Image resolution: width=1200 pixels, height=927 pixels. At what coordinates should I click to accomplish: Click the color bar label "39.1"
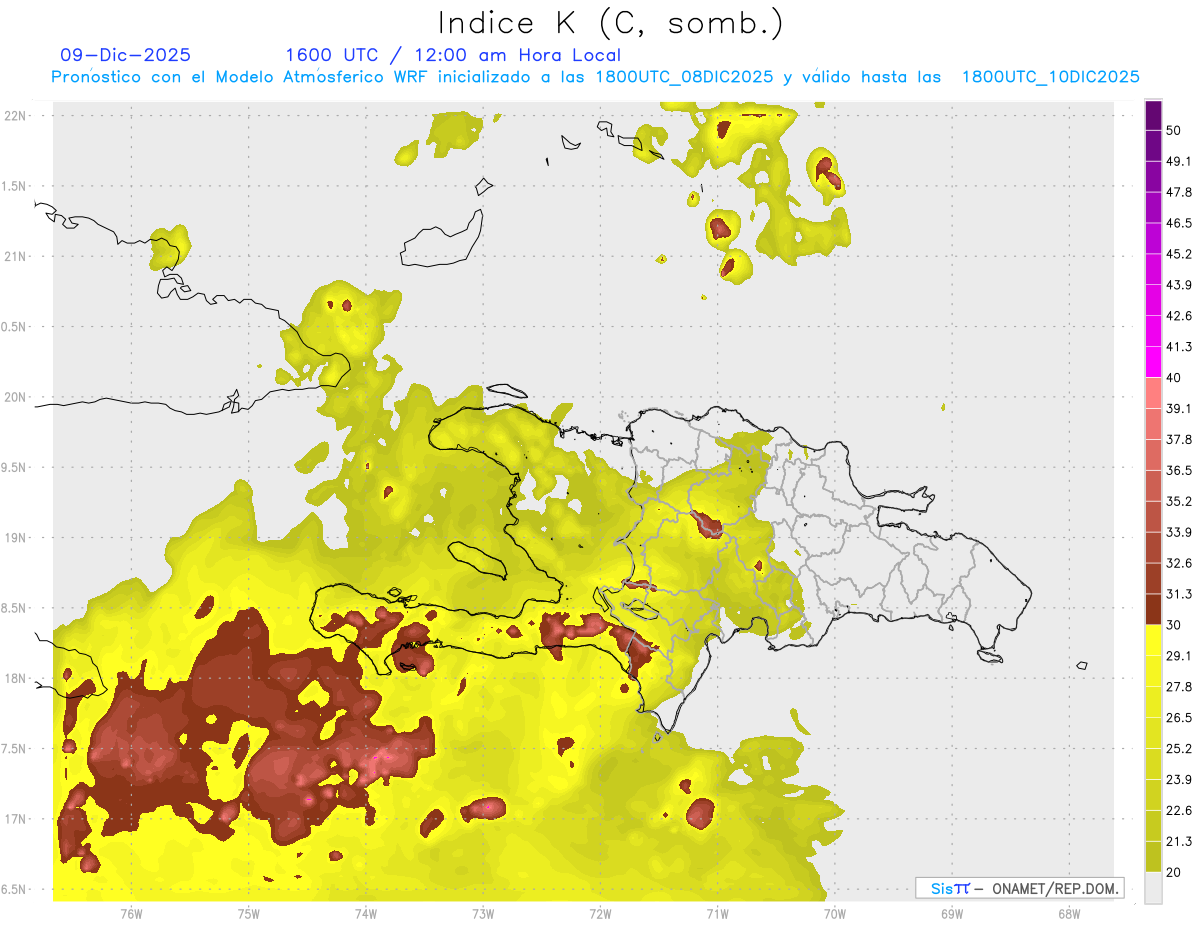point(1178,409)
